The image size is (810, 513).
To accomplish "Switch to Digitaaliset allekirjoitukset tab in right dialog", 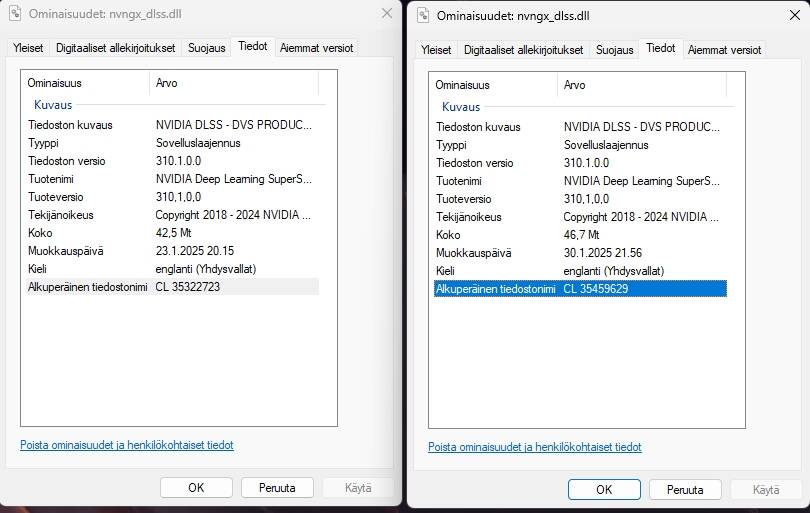I will click(523, 50).
